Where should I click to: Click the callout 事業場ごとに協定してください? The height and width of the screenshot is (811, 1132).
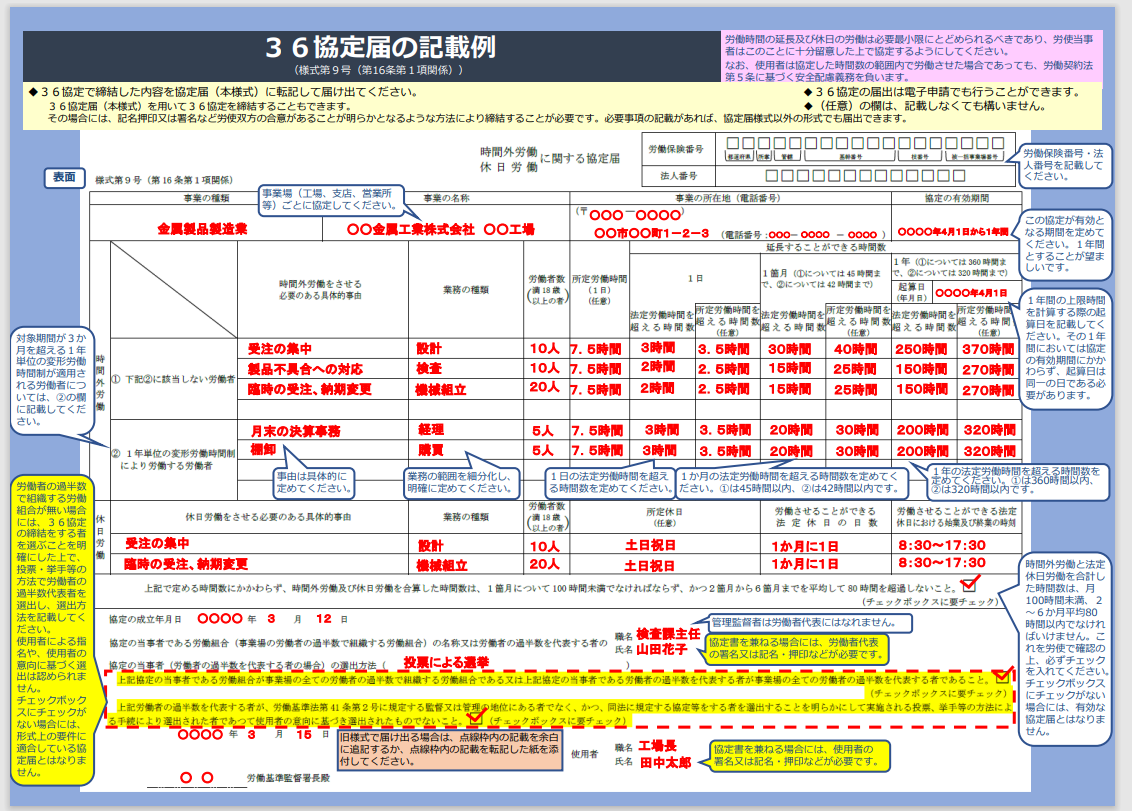[x=331, y=199]
